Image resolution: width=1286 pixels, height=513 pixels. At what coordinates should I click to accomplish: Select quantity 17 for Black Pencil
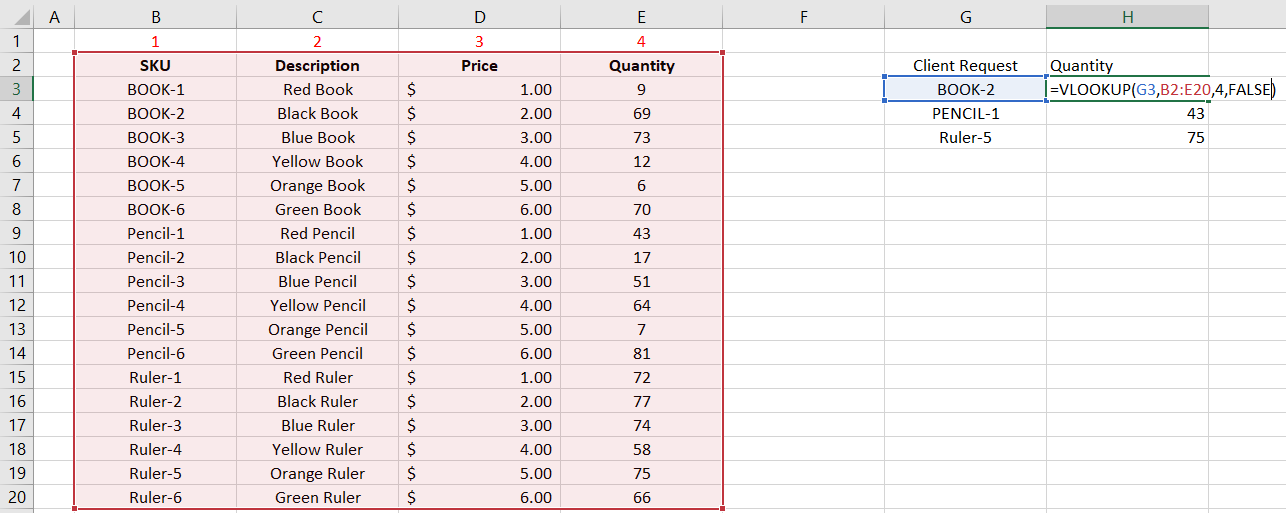641,257
